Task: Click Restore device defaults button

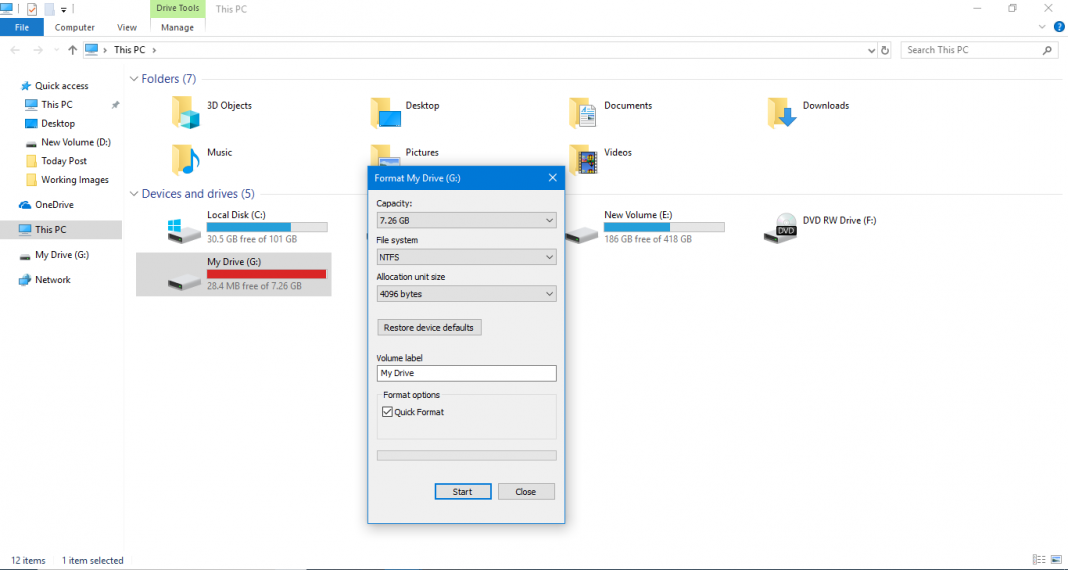Action: (x=430, y=328)
